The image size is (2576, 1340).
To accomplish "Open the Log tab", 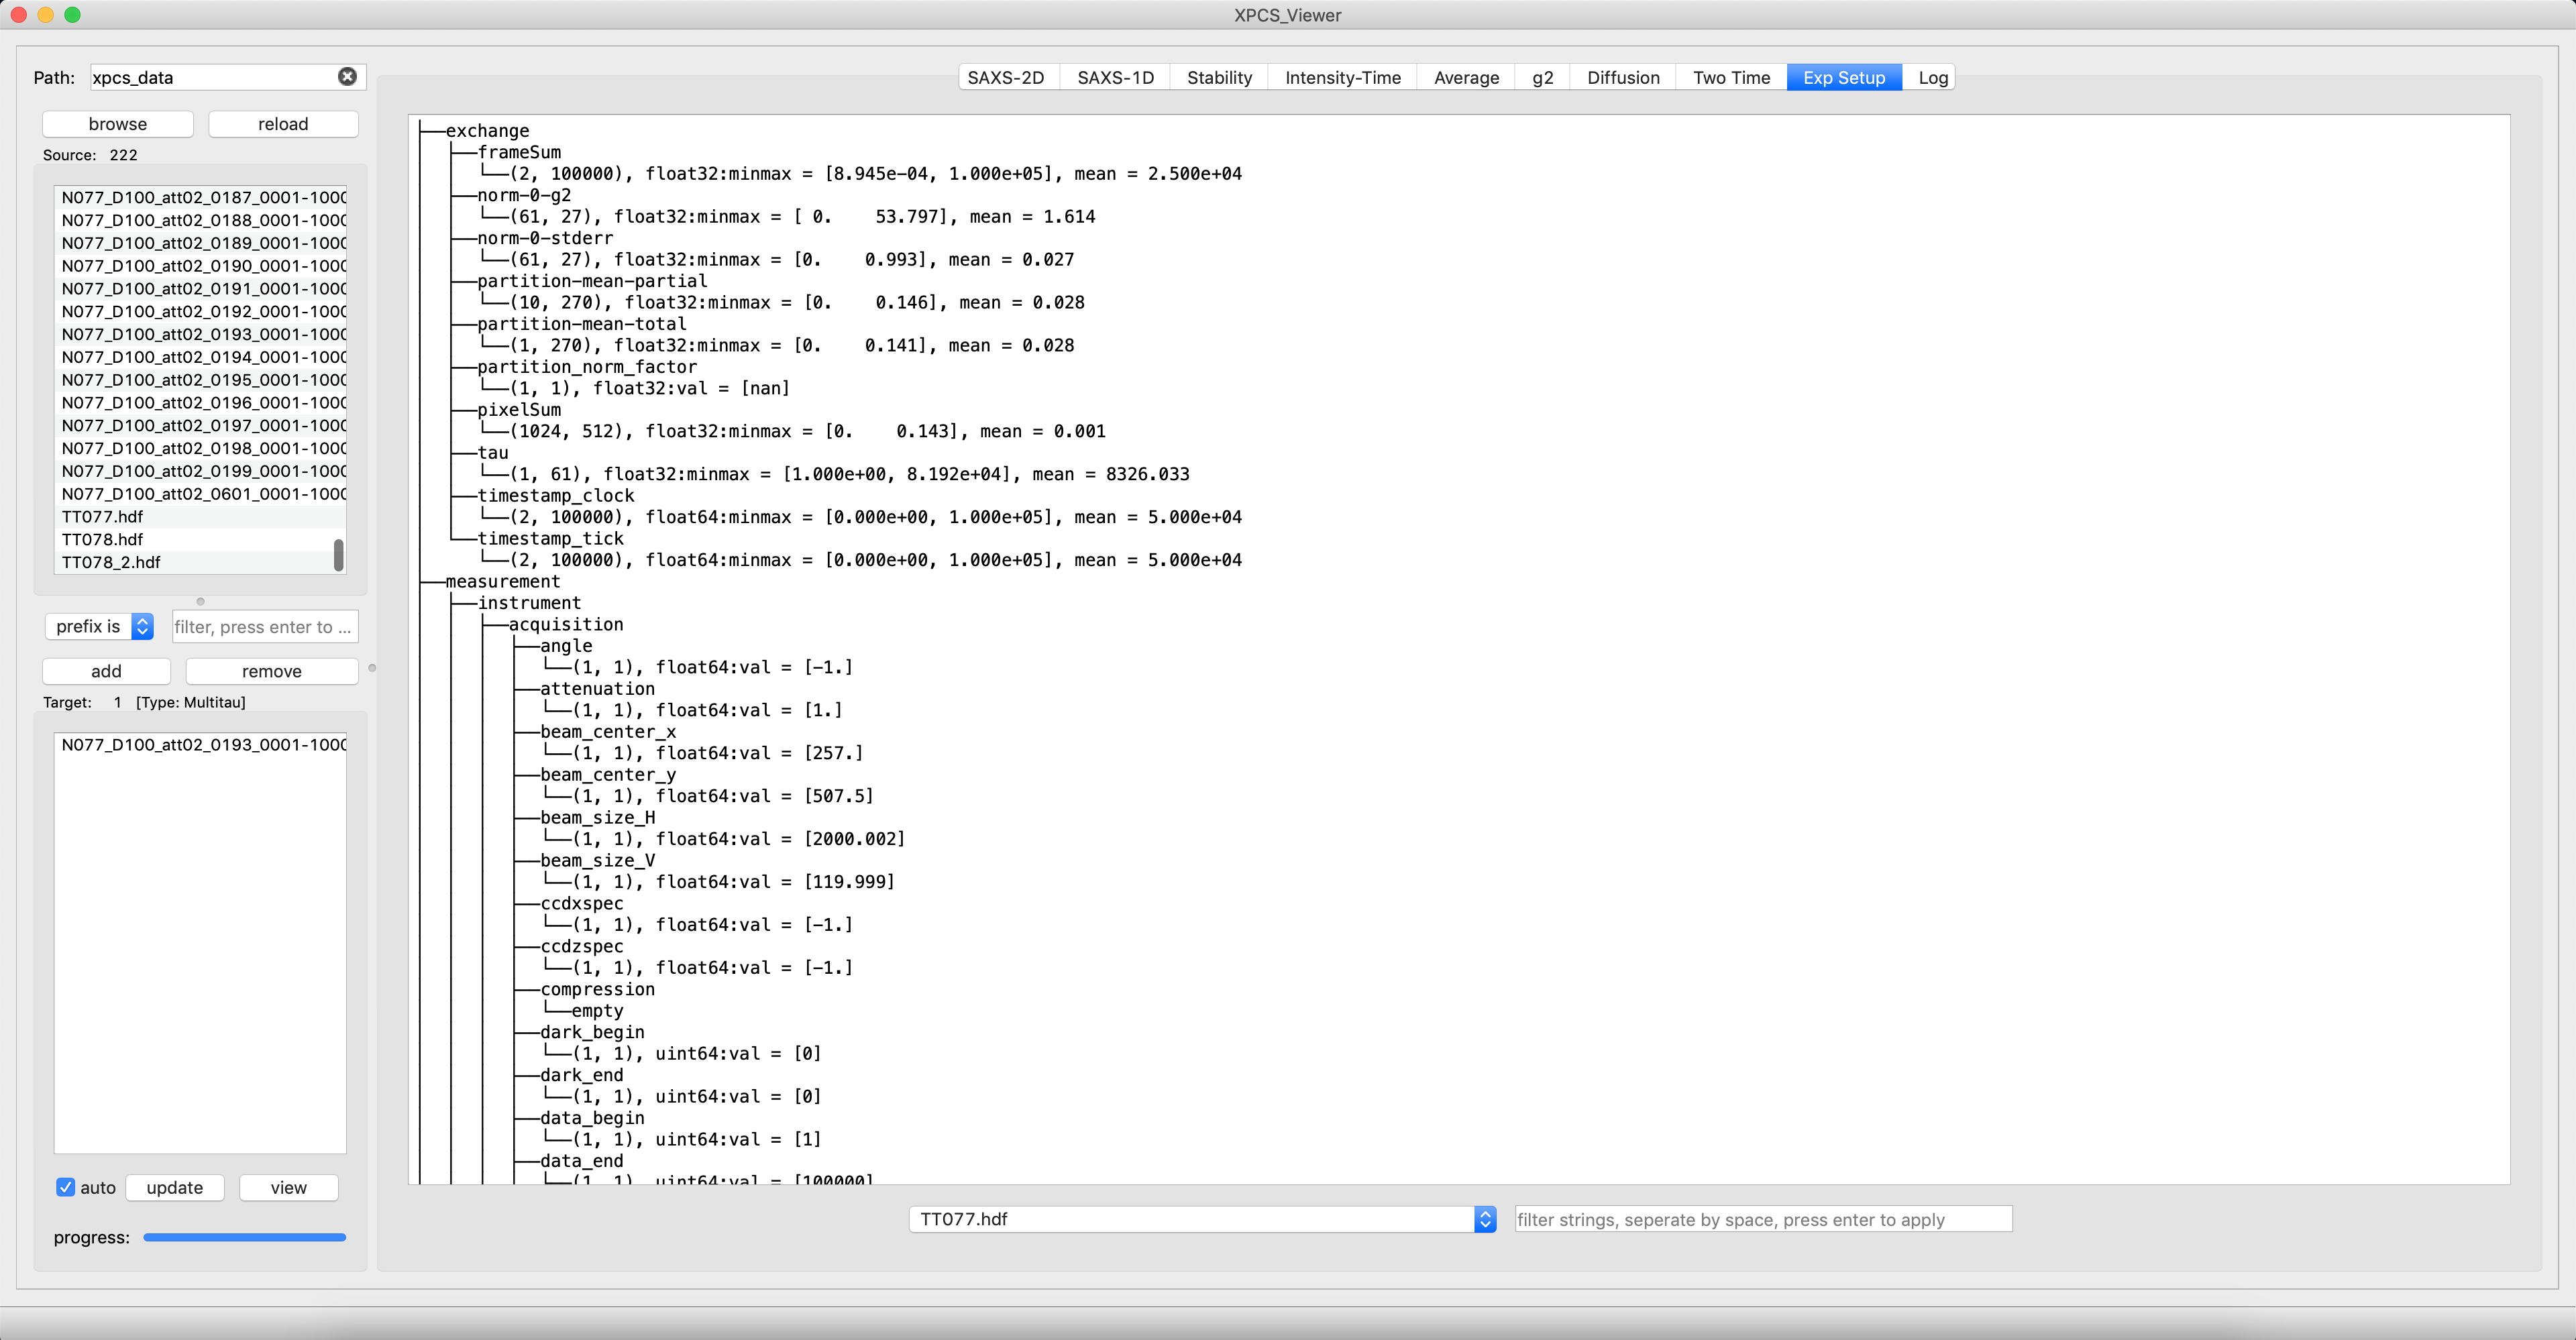I will 1932,78.
